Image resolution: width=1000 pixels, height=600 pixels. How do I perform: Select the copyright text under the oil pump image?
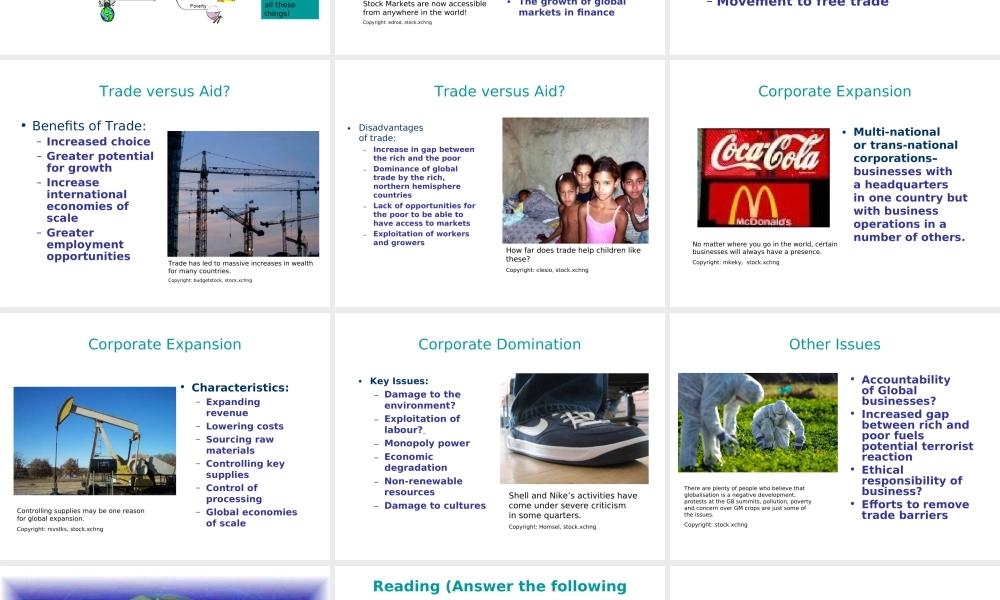[58, 529]
